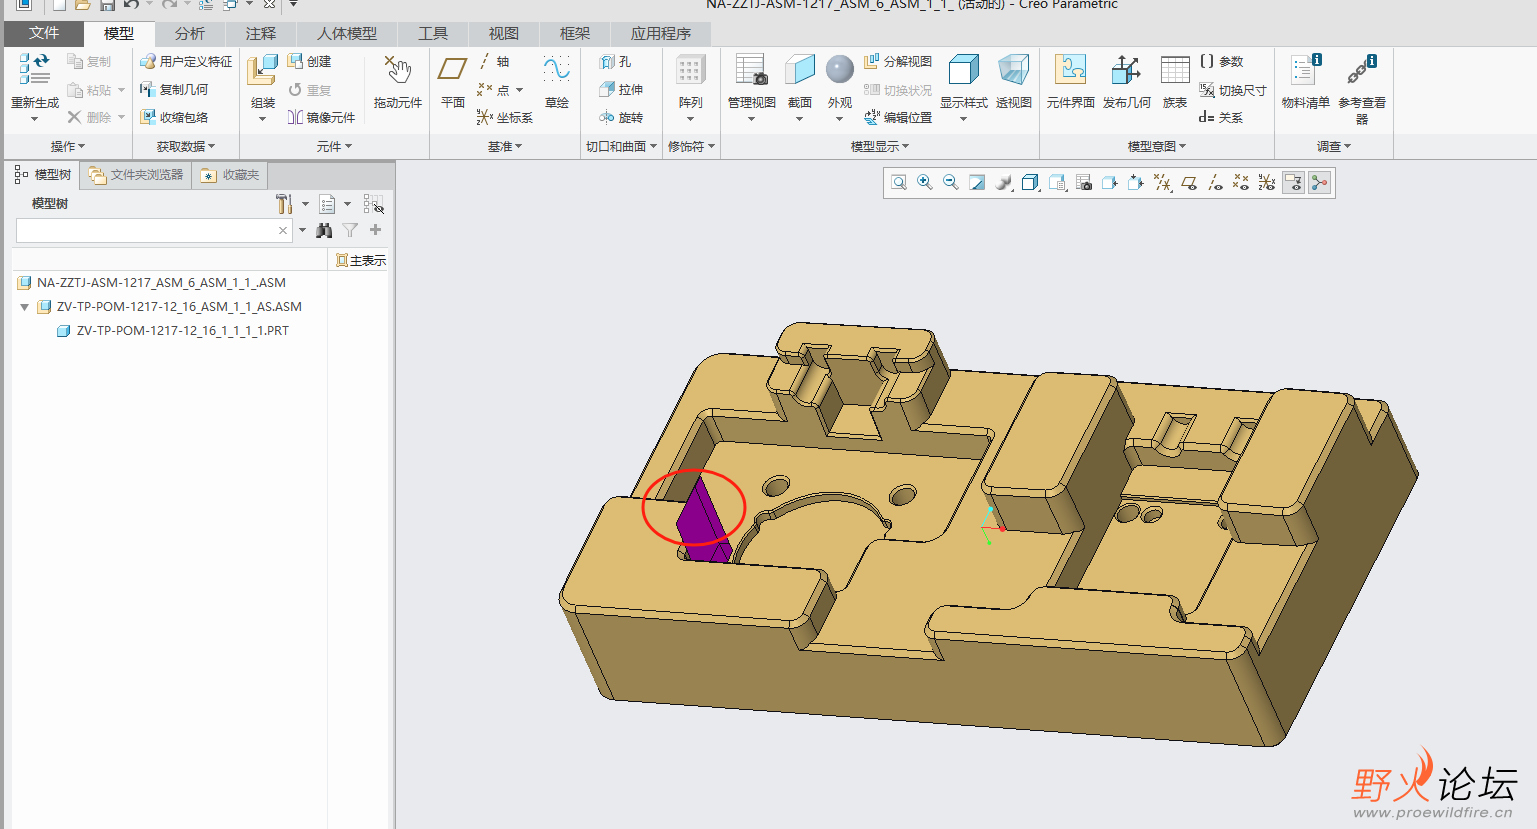This screenshot has height=829, width=1537.
Task: Select the 拉伸 extrude tool
Action: (621, 90)
